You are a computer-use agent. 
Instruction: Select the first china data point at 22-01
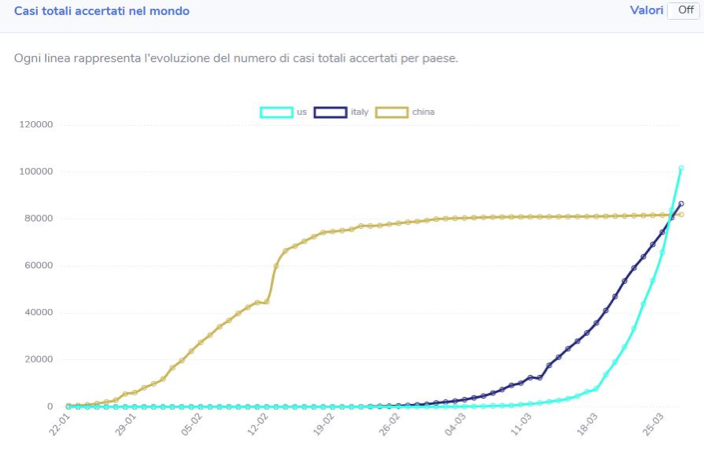68,406
